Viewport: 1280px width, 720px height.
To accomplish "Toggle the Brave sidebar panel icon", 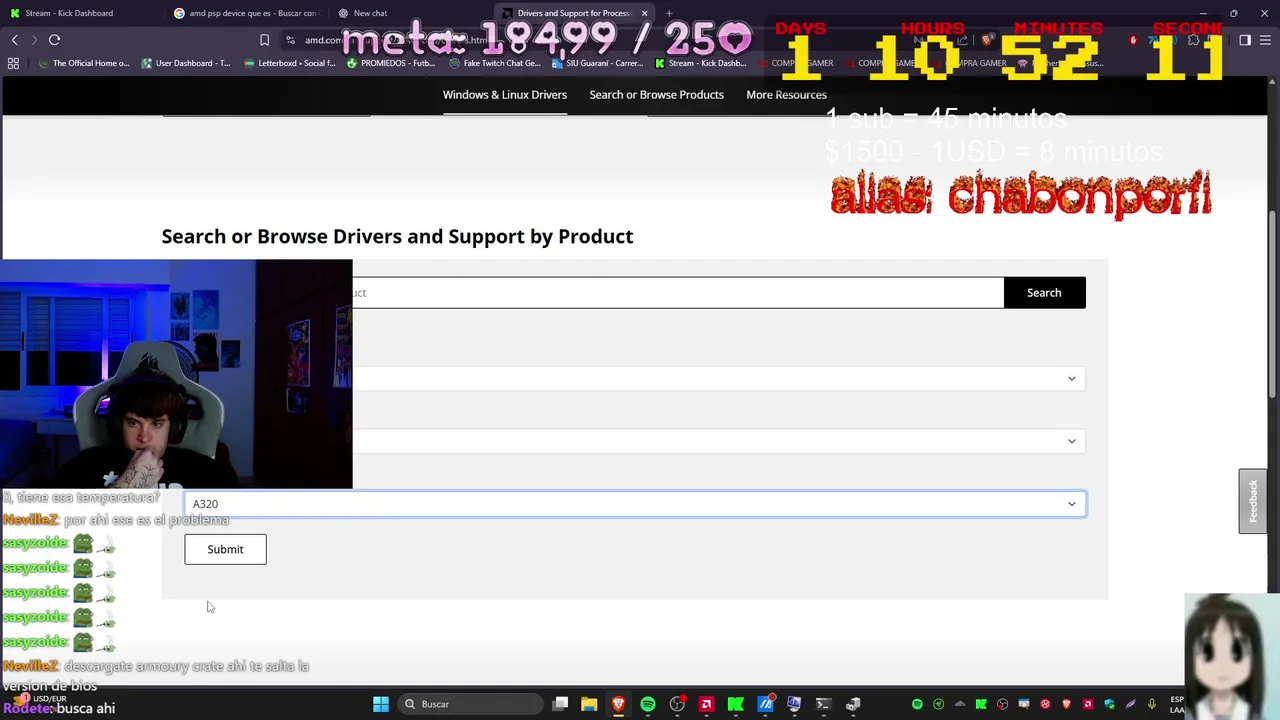I will pyautogui.click(x=1245, y=40).
